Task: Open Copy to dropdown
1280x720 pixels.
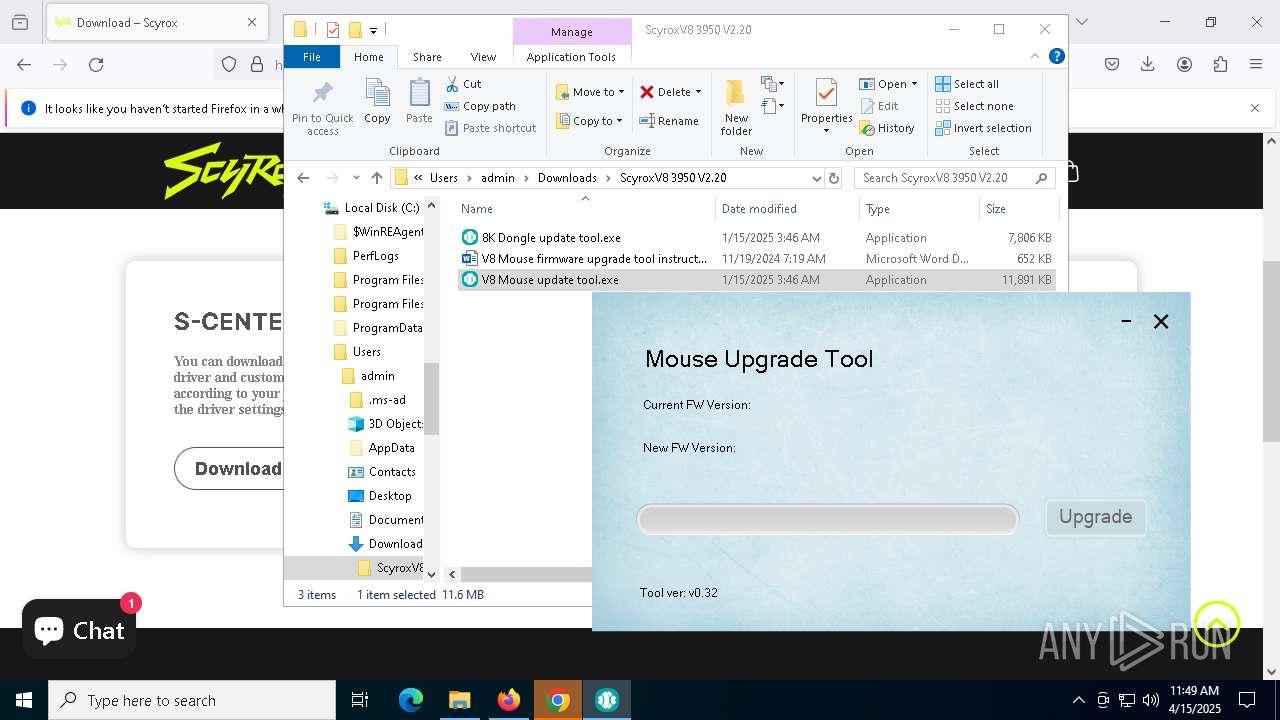Action: coord(590,121)
